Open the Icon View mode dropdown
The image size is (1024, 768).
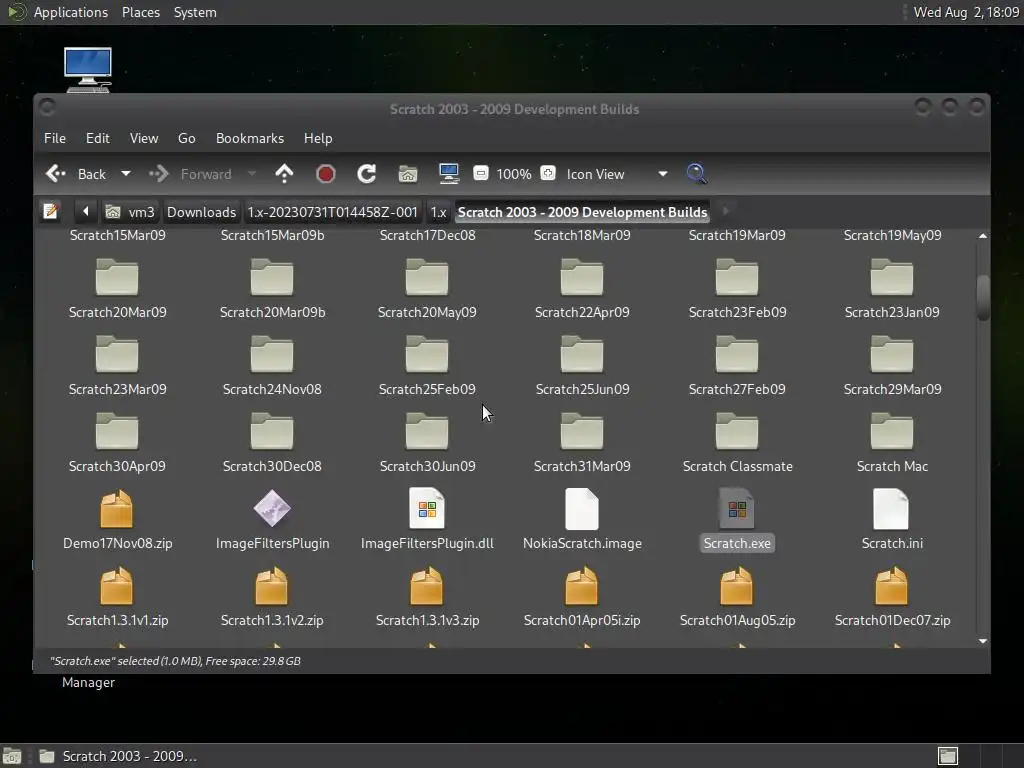click(616, 174)
